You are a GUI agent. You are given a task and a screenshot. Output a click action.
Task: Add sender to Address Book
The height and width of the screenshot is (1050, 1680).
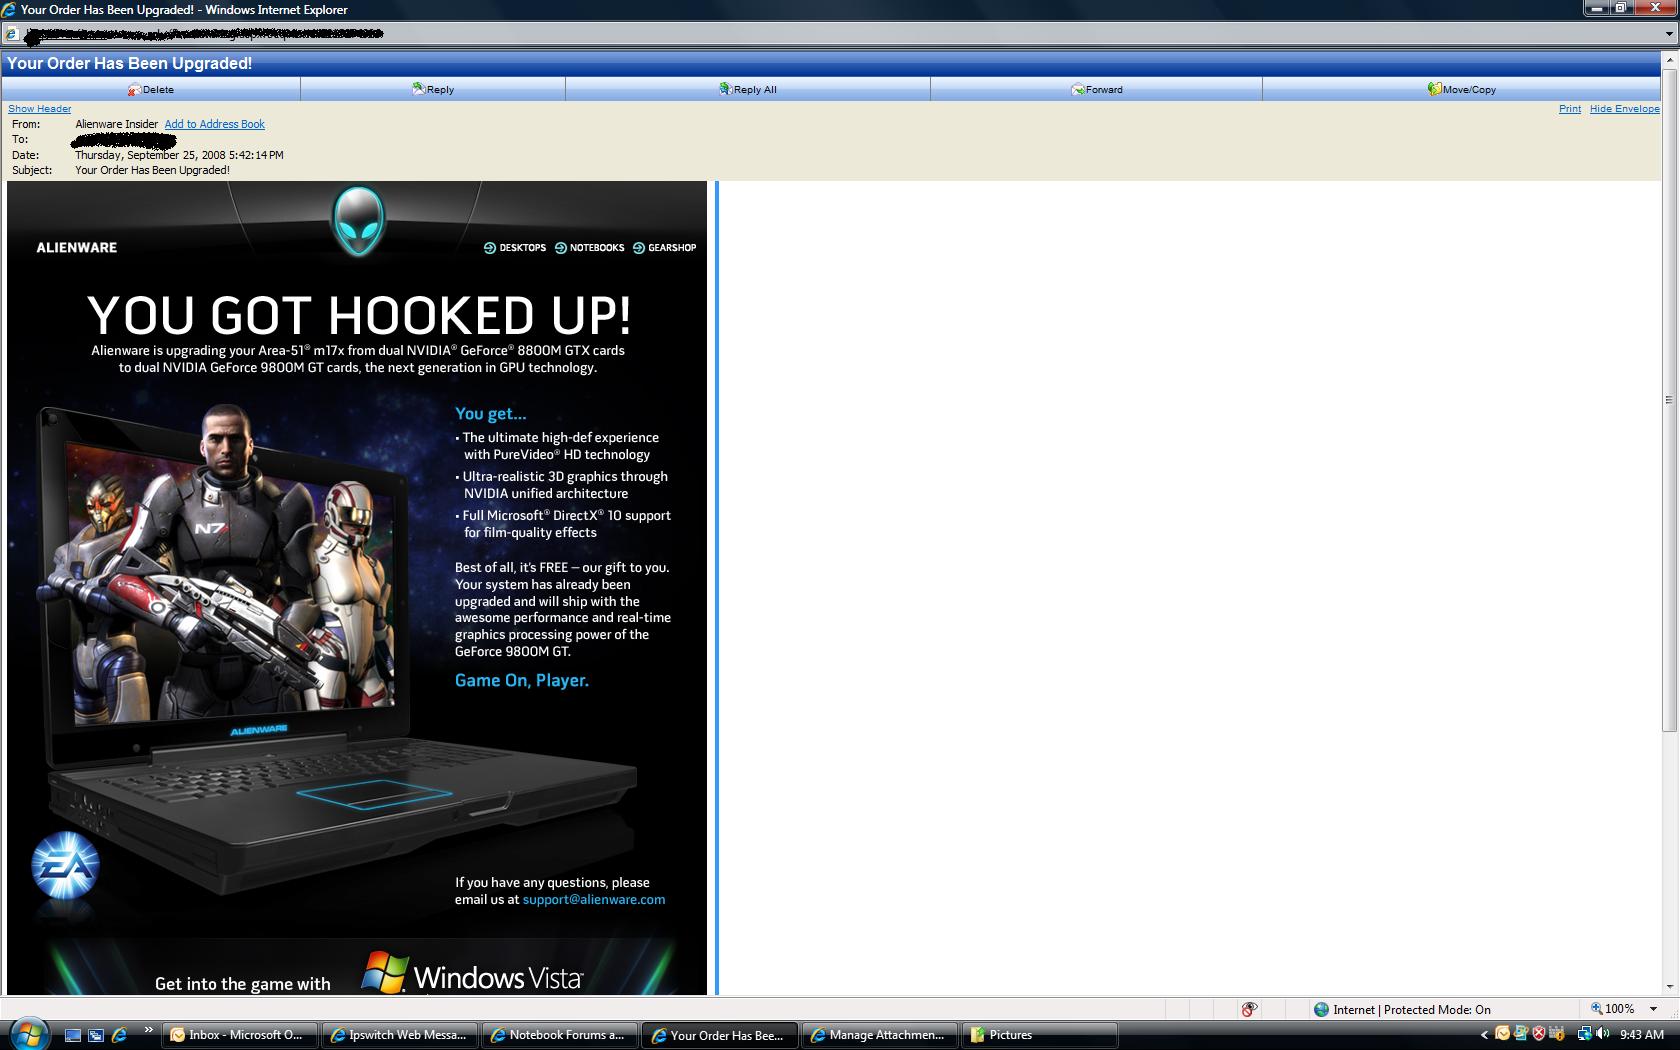tap(215, 124)
